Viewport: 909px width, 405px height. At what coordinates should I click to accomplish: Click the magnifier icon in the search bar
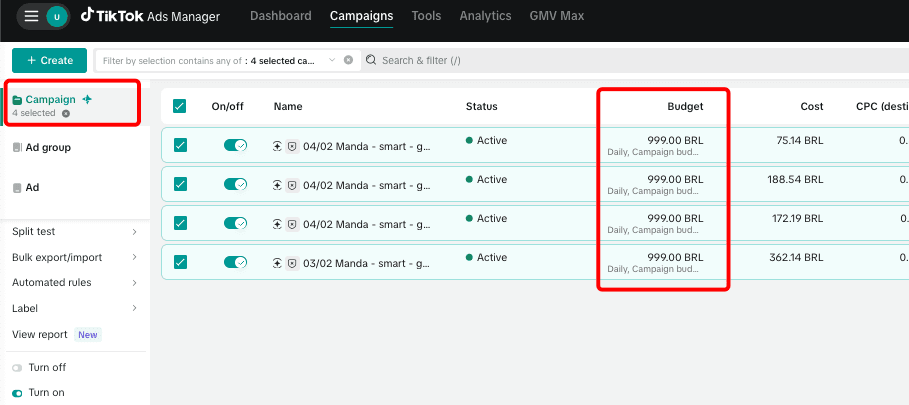pos(371,60)
